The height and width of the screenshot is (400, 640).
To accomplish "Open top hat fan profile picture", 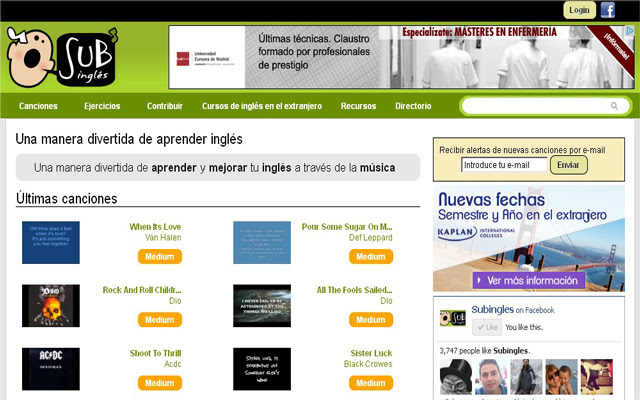I will tap(456, 377).
